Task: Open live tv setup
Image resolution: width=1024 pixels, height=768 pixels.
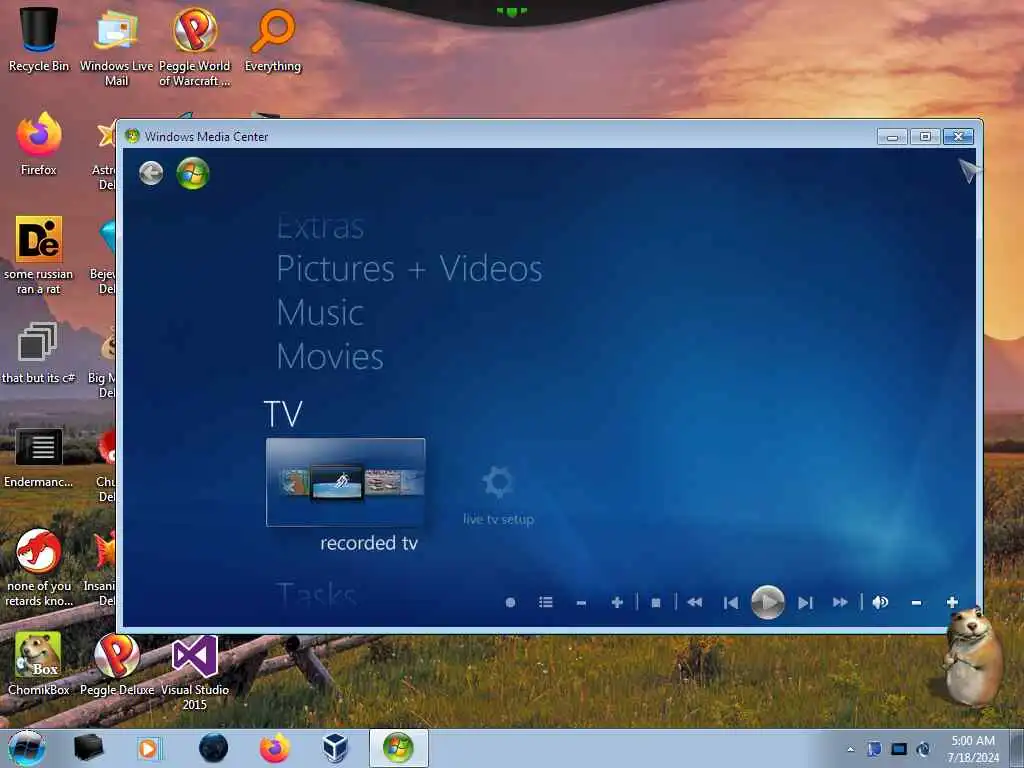Action: point(498,495)
